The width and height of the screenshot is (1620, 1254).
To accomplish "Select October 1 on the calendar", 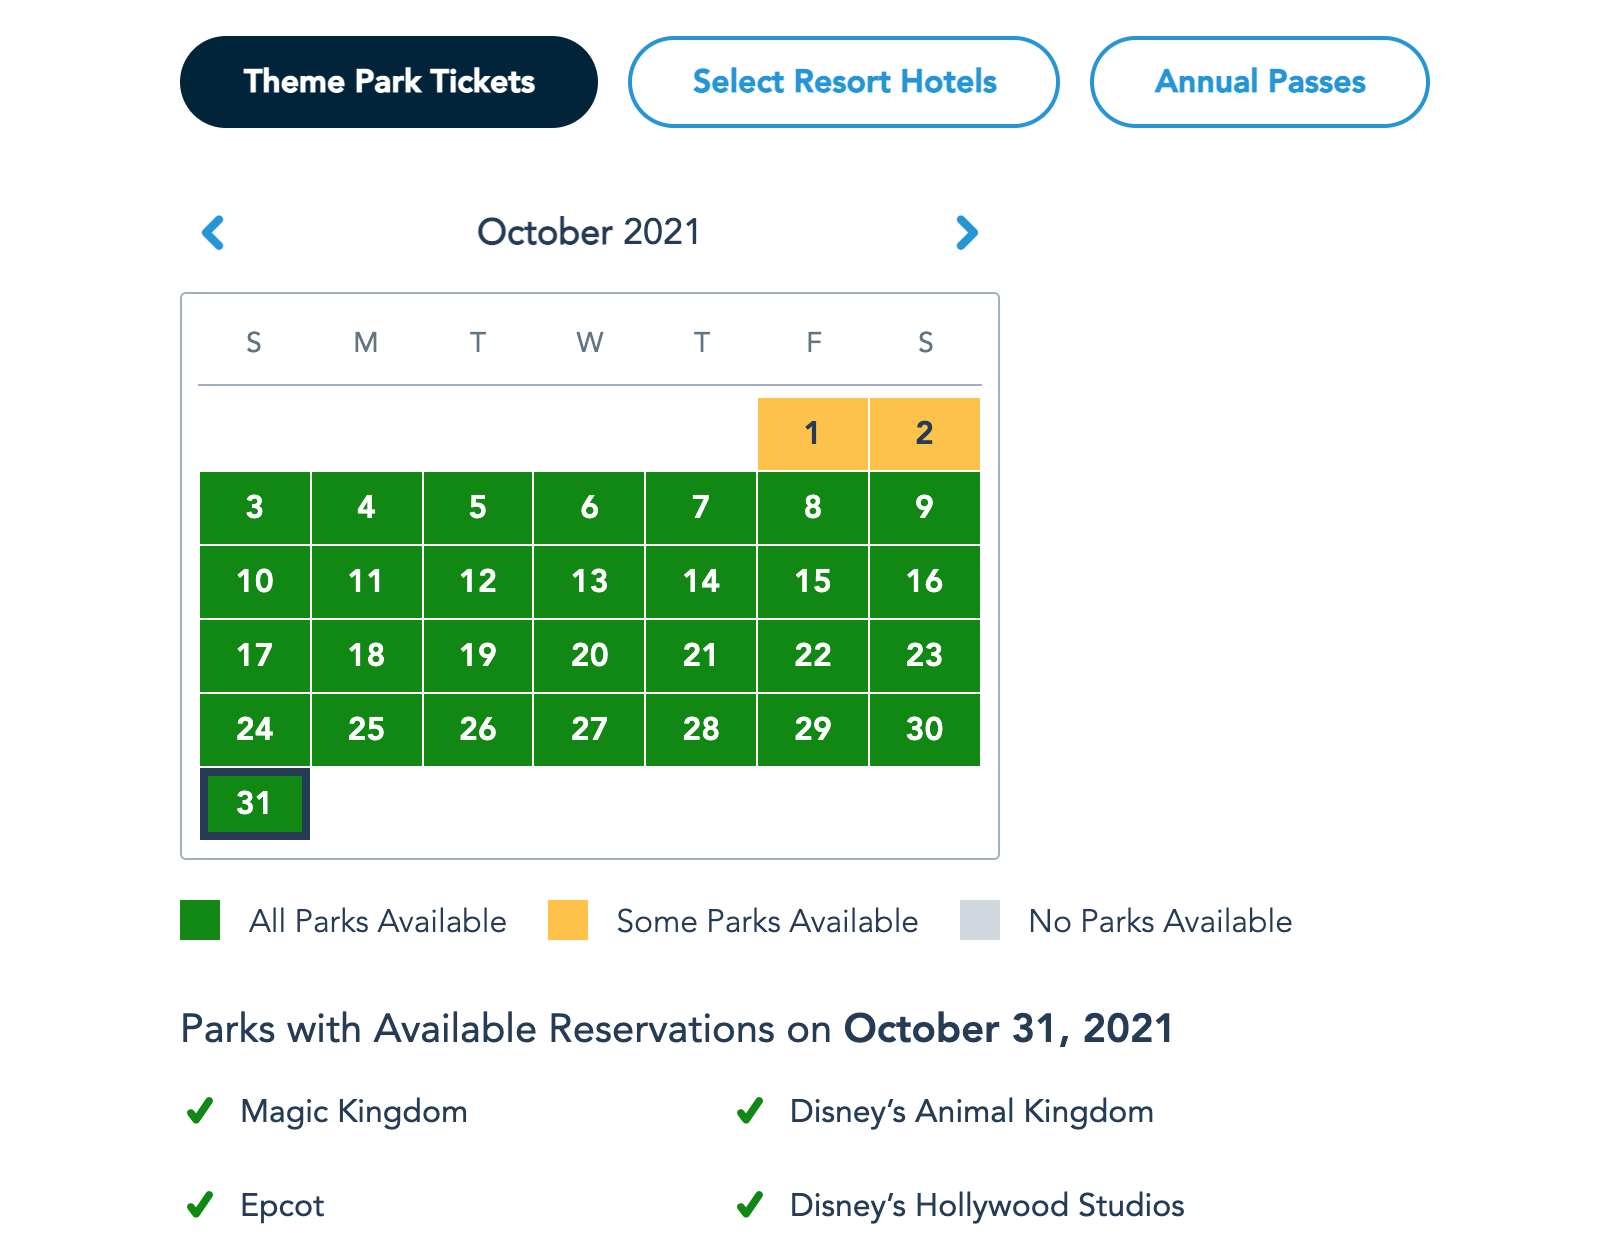I will point(812,434).
